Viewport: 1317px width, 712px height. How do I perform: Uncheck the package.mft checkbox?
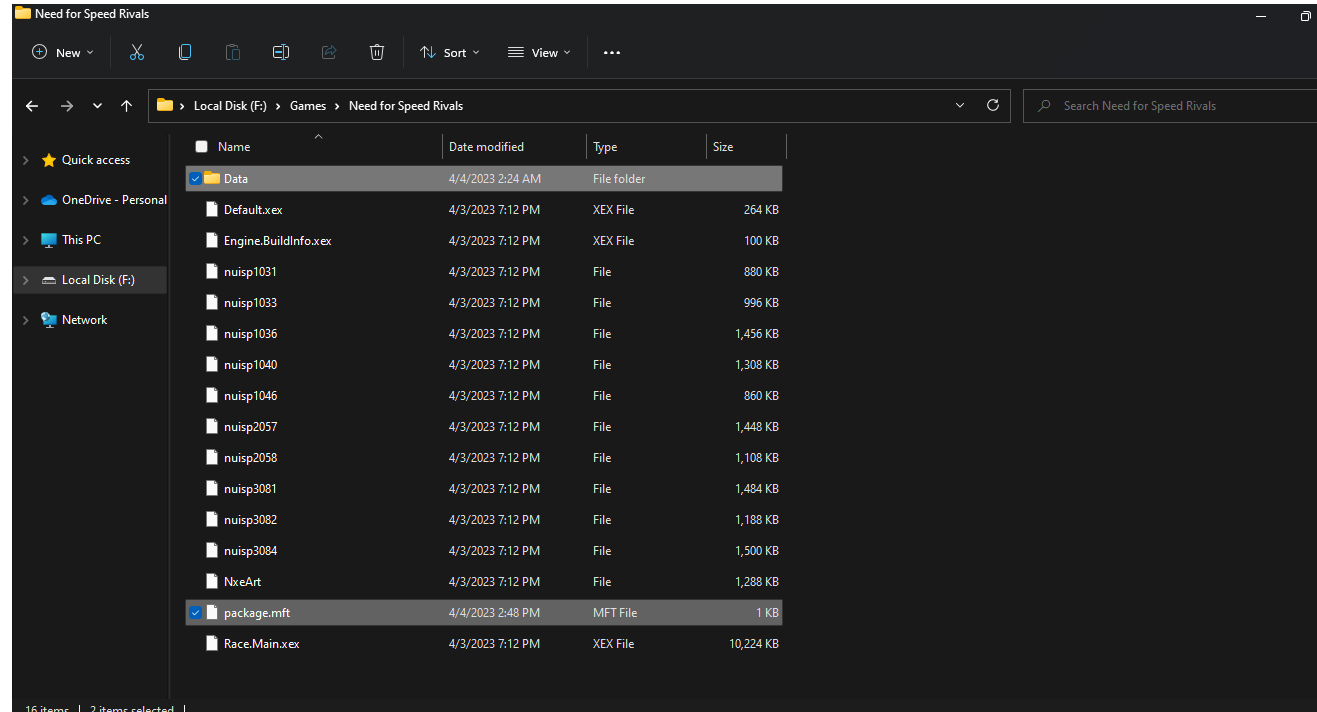pos(195,613)
